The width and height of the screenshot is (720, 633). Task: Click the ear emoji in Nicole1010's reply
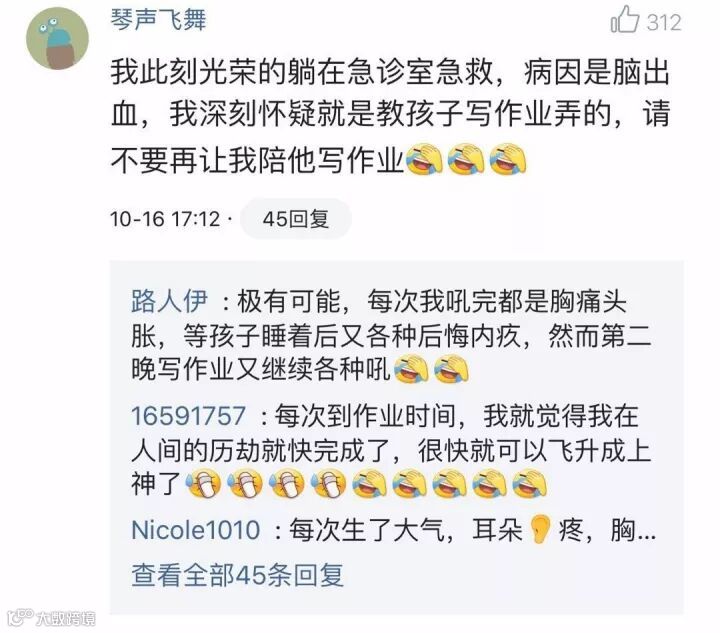coord(540,530)
